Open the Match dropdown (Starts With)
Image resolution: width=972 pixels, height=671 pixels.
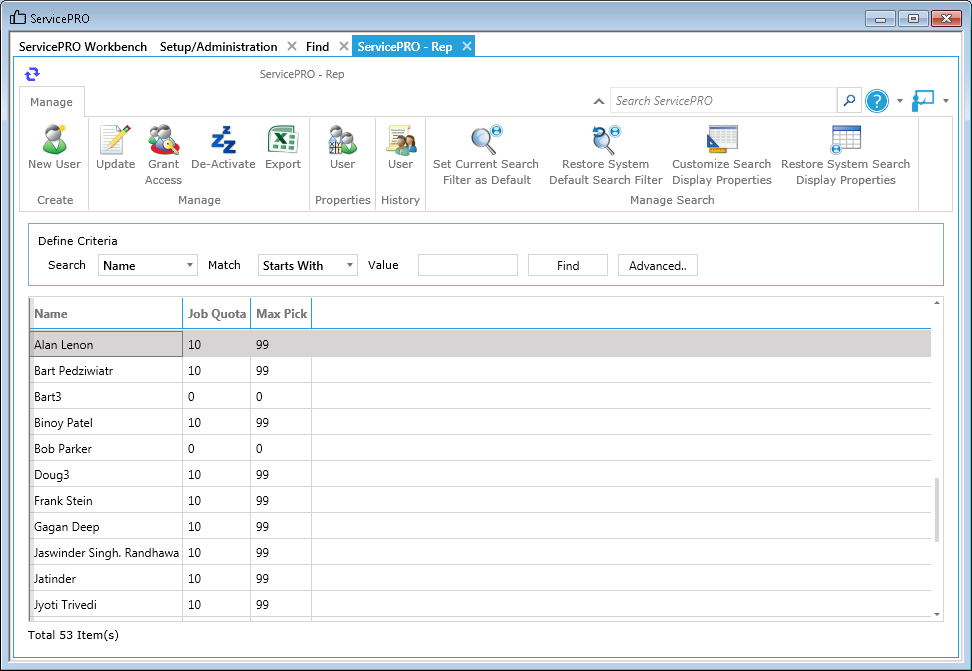[307, 265]
